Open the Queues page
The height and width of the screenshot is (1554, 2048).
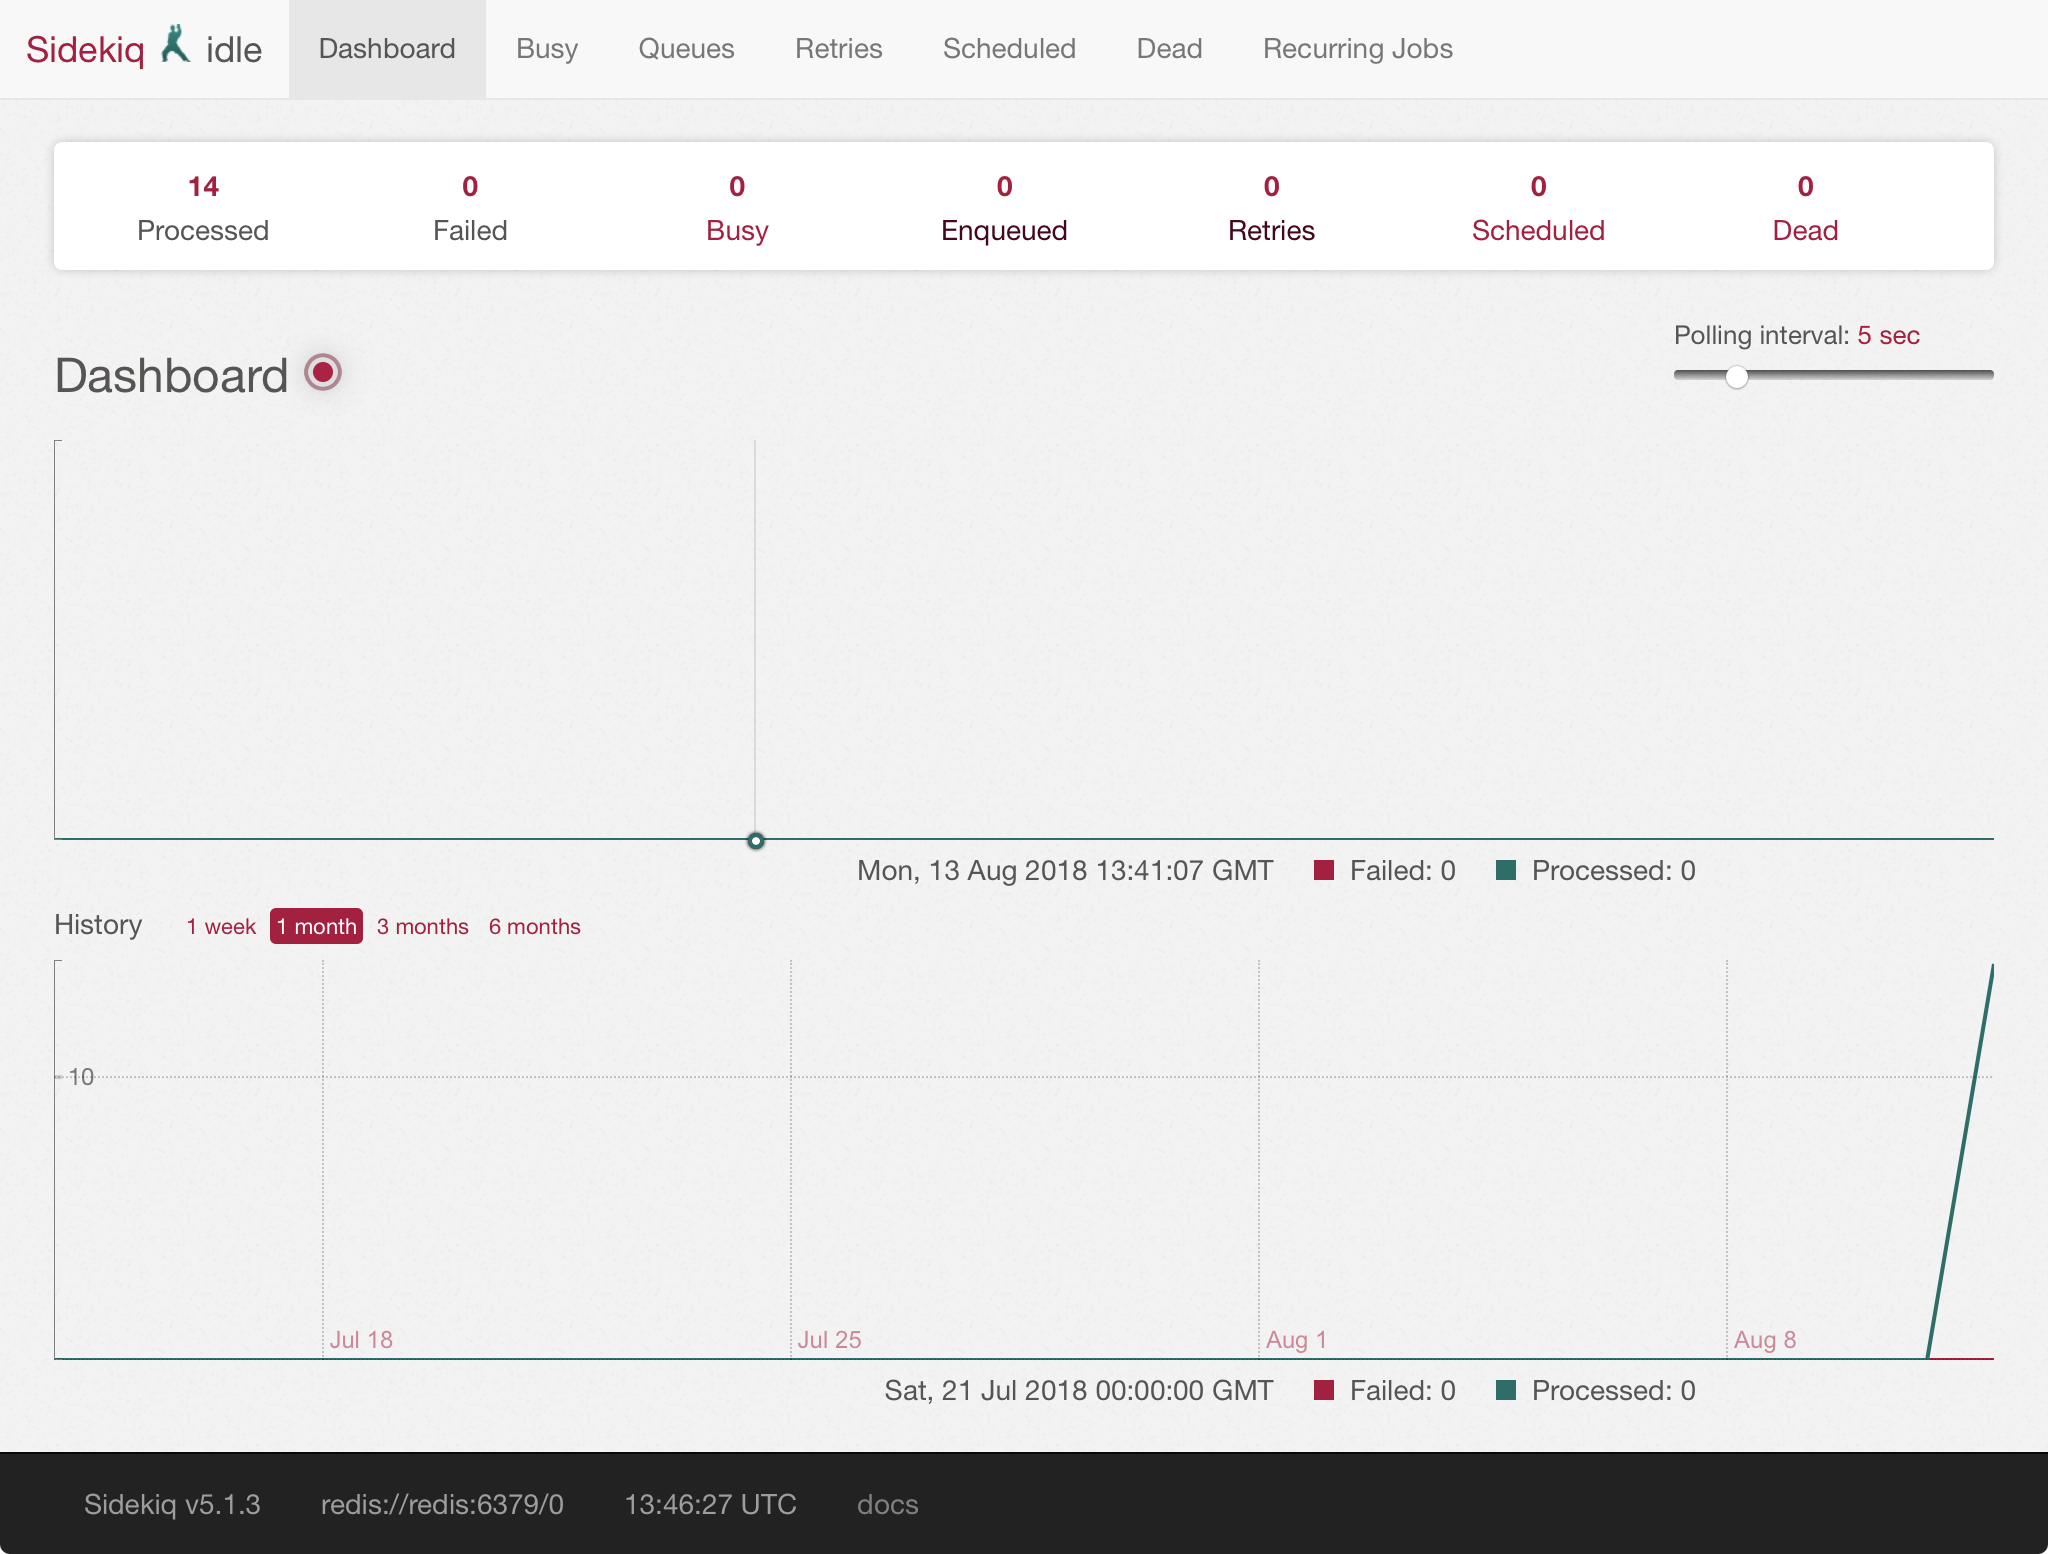(x=686, y=48)
